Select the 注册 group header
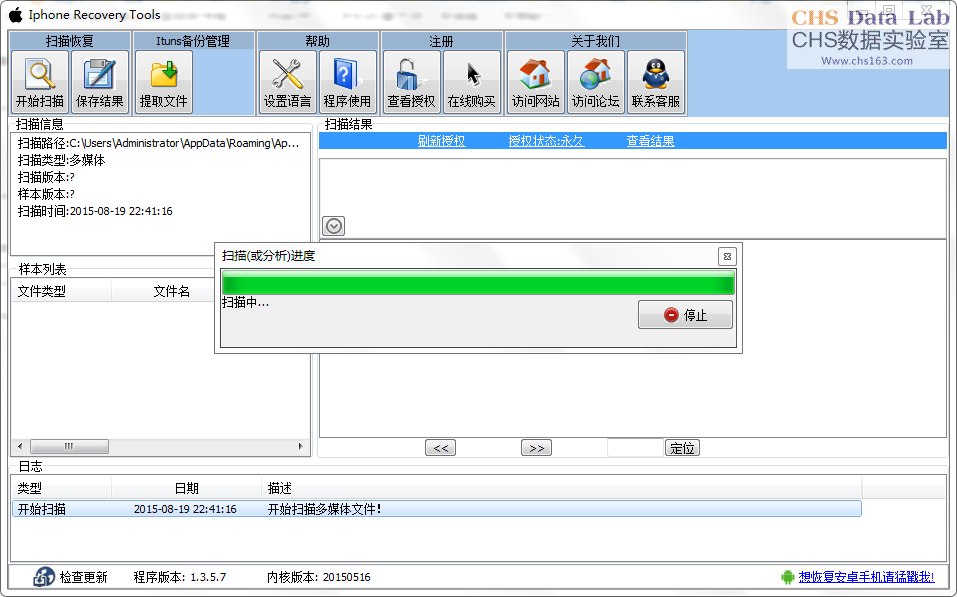Screen dimensions: 957x597 441,41
